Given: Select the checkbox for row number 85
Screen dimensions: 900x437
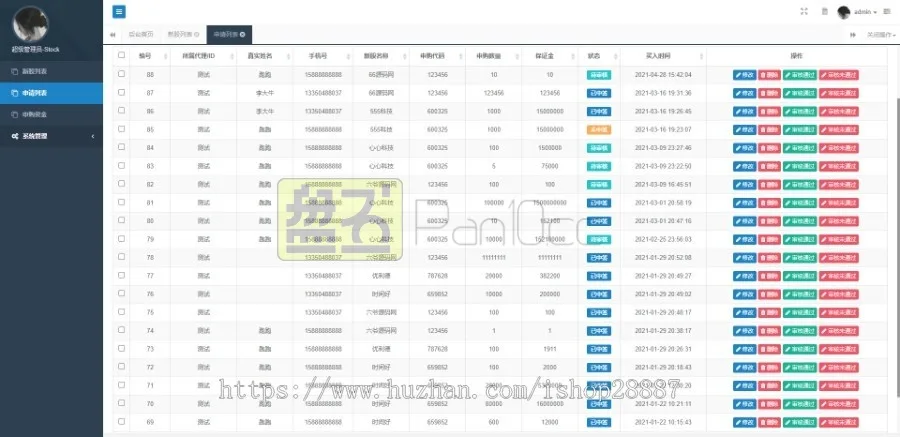Looking at the screenshot, I should (x=121, y=129).
